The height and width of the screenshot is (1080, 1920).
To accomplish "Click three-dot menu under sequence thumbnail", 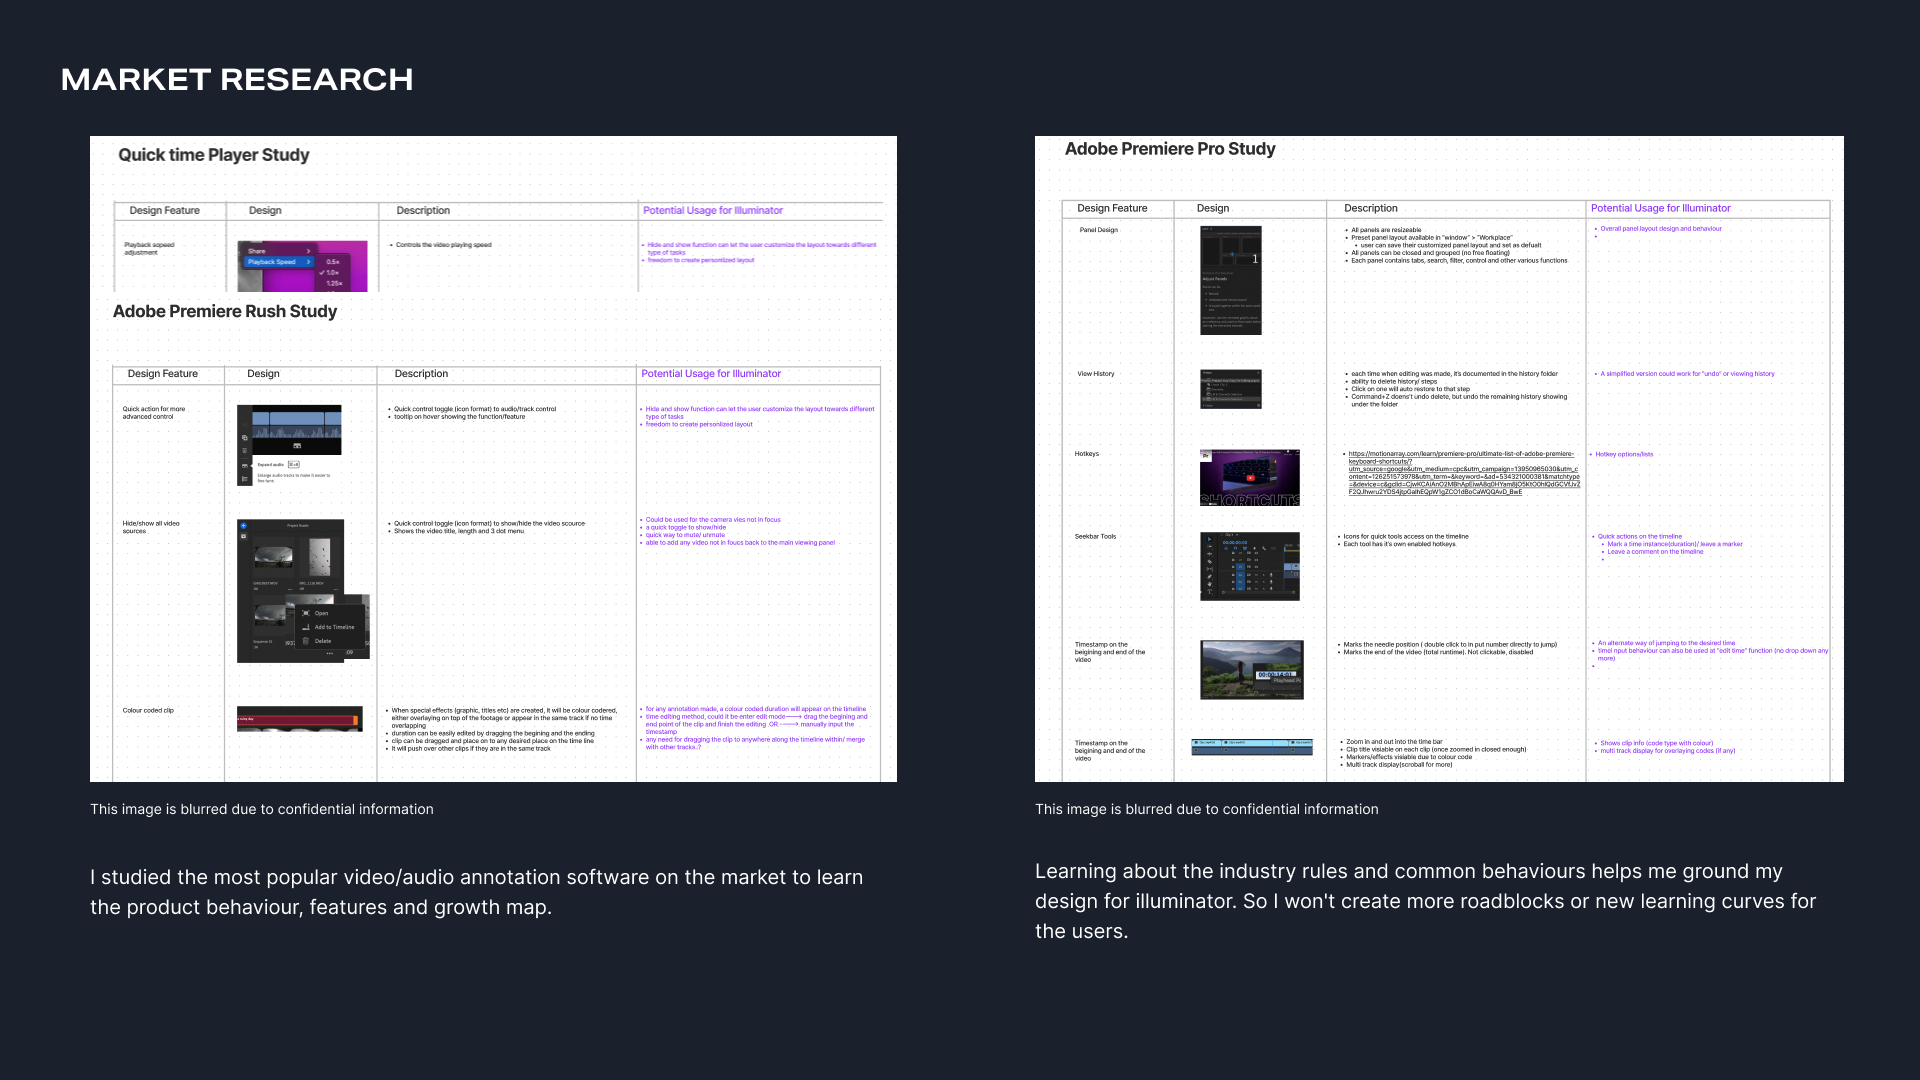I will pos(329,653).
